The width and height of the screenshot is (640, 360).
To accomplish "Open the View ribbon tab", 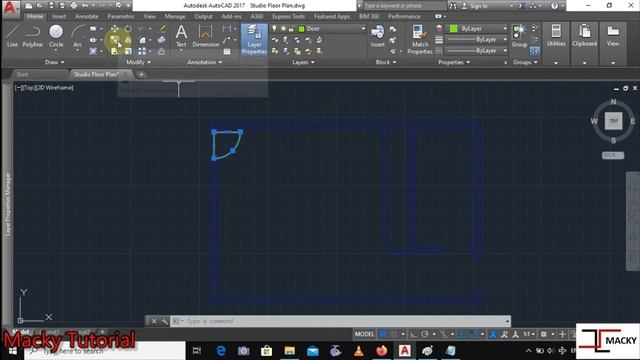I will point(149,16).
